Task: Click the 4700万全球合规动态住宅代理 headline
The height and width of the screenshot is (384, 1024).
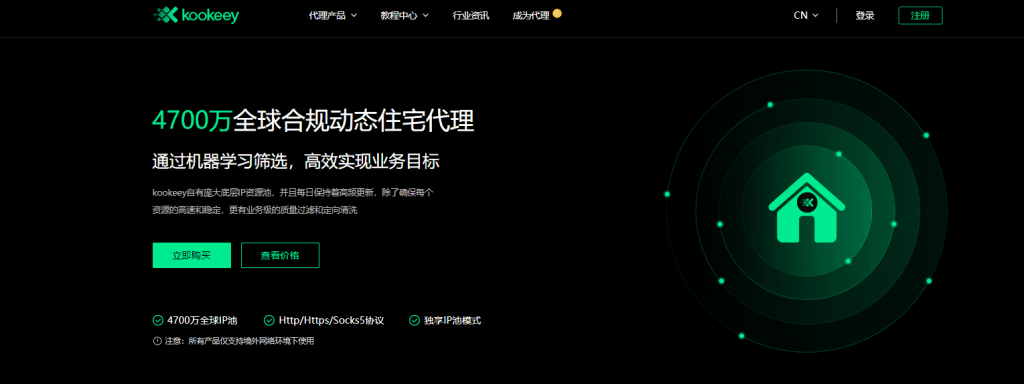Action: tap(313, 121)
